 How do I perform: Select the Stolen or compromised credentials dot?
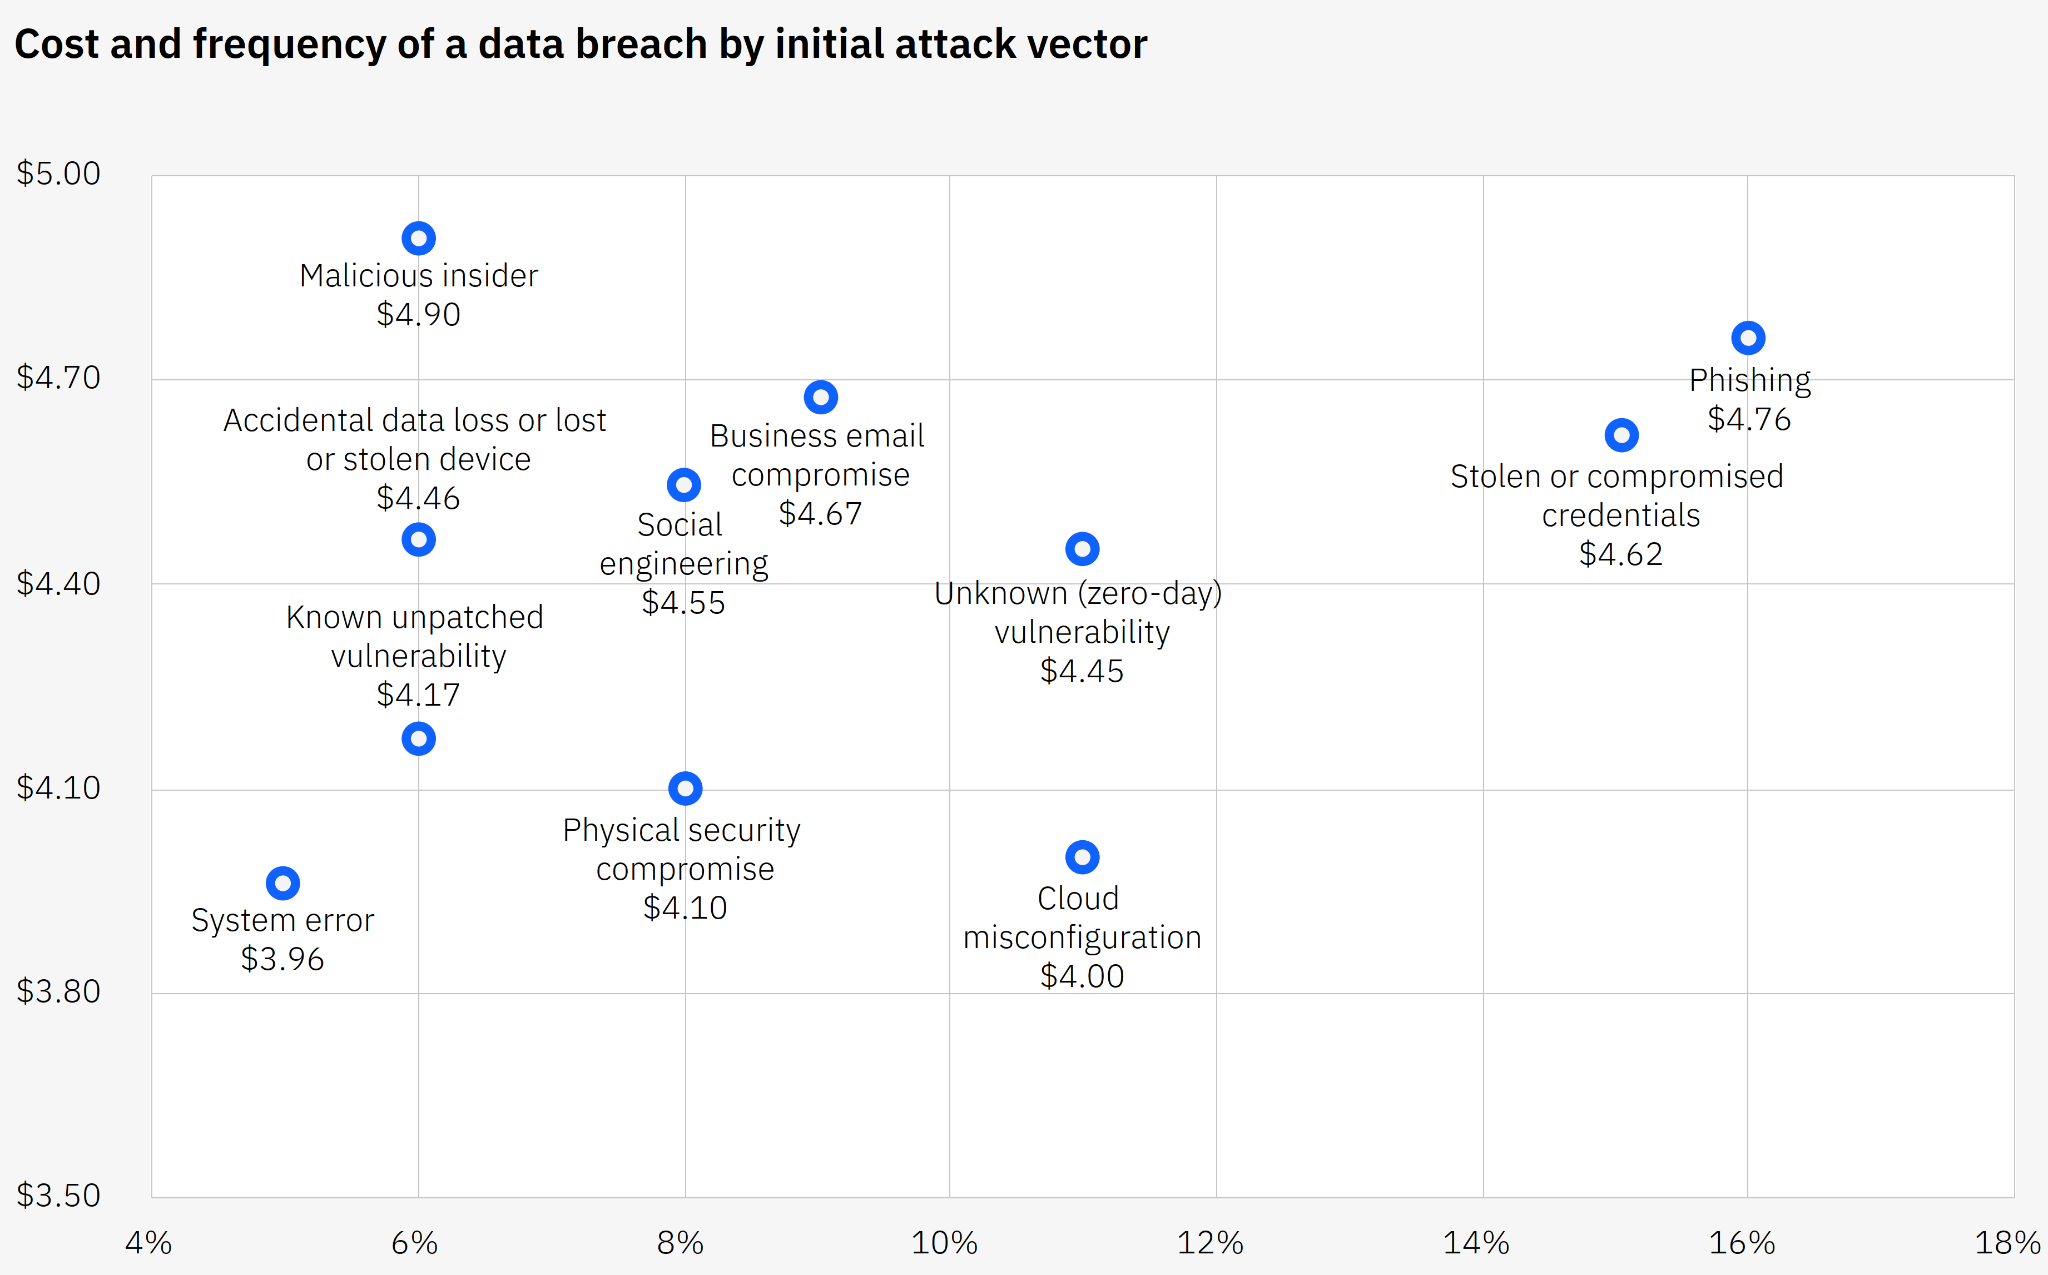[x=1621, y=435]
